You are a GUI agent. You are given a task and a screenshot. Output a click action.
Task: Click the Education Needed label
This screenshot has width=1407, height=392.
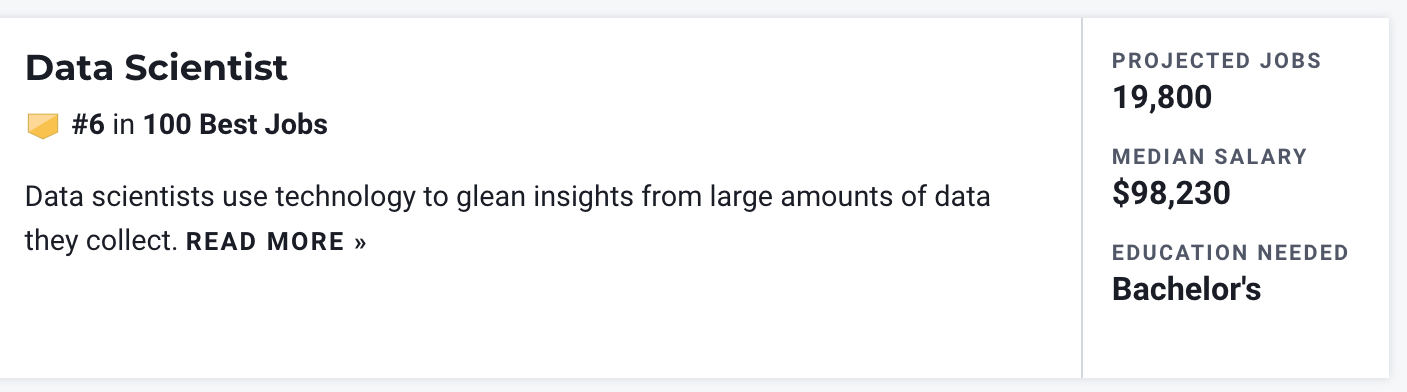pyautogui.click(x=1231, y=253)
